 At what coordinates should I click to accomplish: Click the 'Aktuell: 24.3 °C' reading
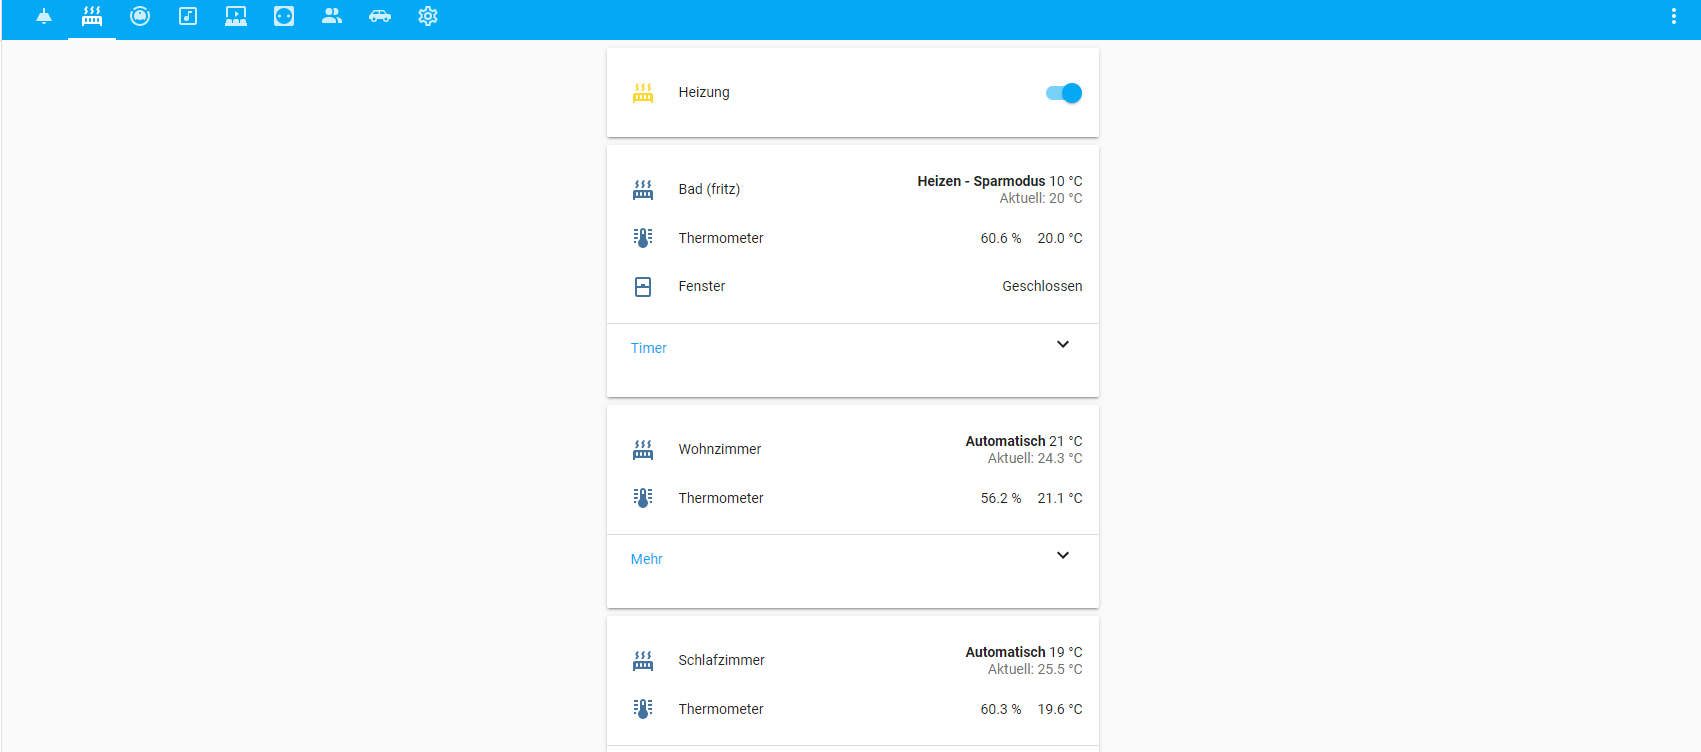1035,458
